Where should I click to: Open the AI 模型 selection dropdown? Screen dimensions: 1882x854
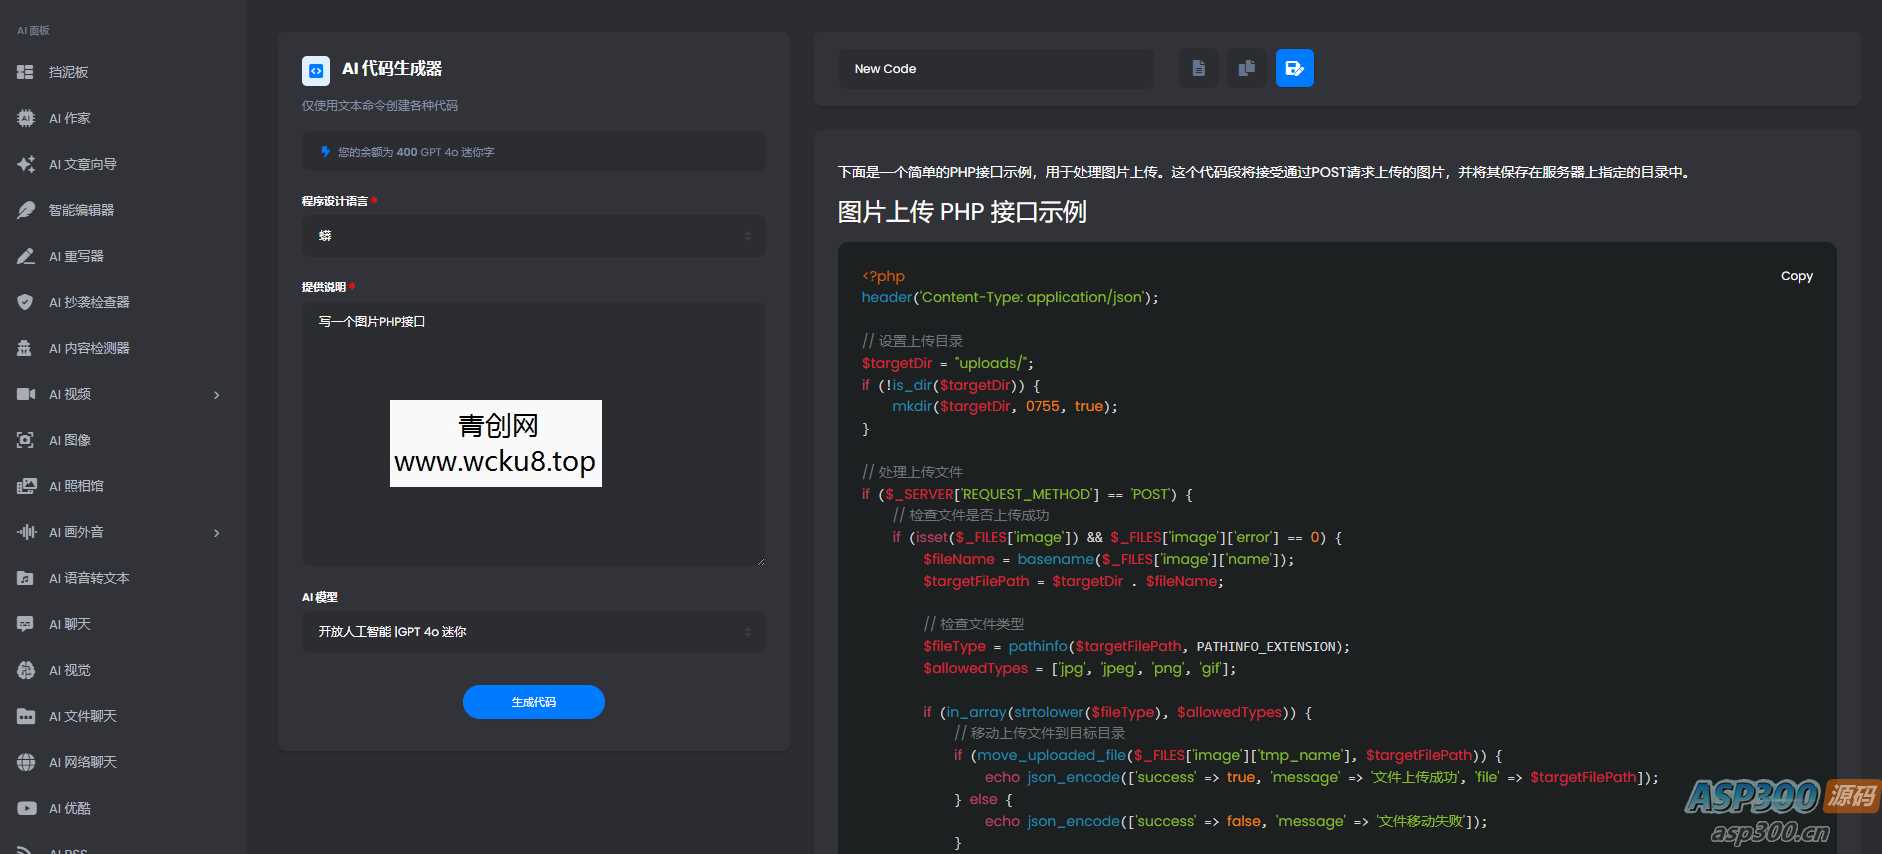click(x=533, y=632)
